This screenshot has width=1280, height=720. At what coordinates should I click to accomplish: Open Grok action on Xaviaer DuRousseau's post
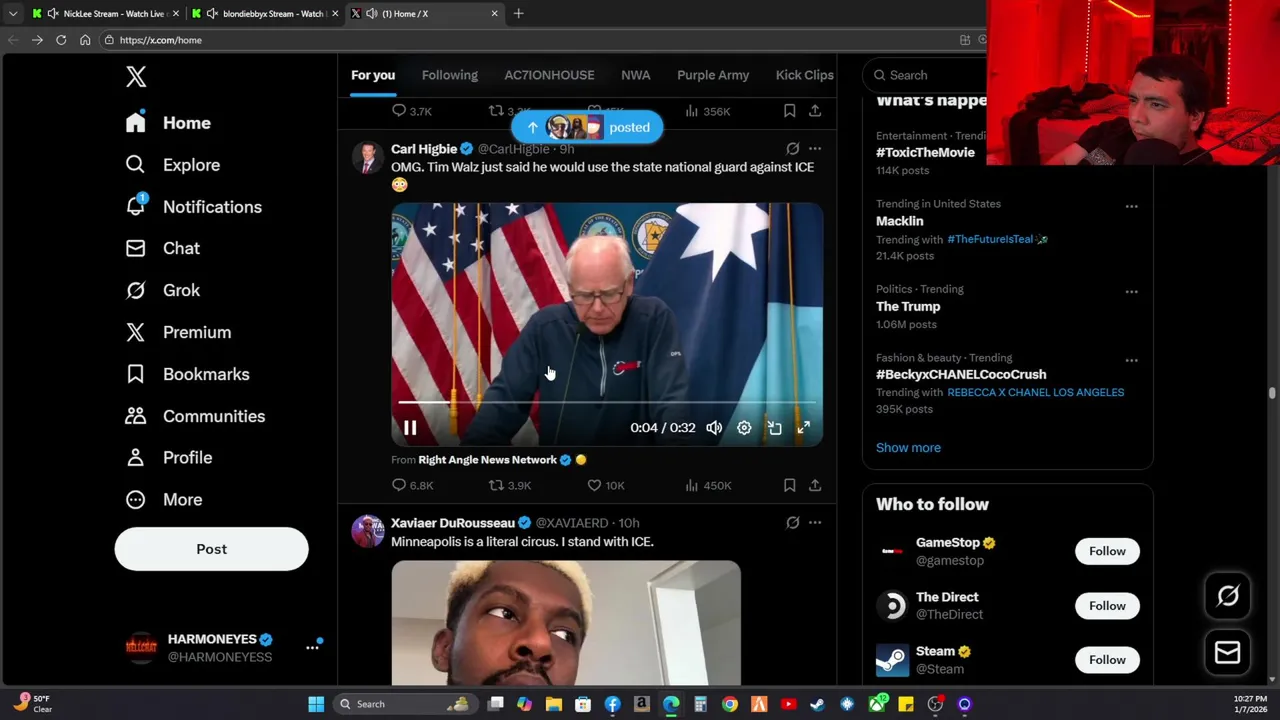[793, 522]
